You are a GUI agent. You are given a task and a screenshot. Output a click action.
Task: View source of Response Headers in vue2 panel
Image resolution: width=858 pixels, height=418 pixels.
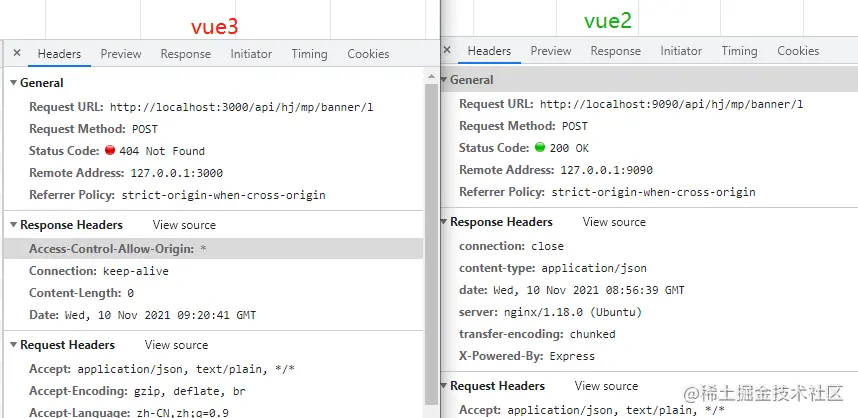(x=614, y=222)
